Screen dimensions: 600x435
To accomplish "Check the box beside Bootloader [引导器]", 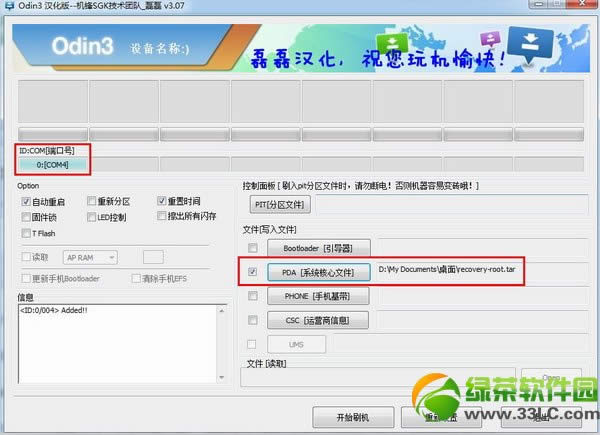I will [x=253, y=248].
